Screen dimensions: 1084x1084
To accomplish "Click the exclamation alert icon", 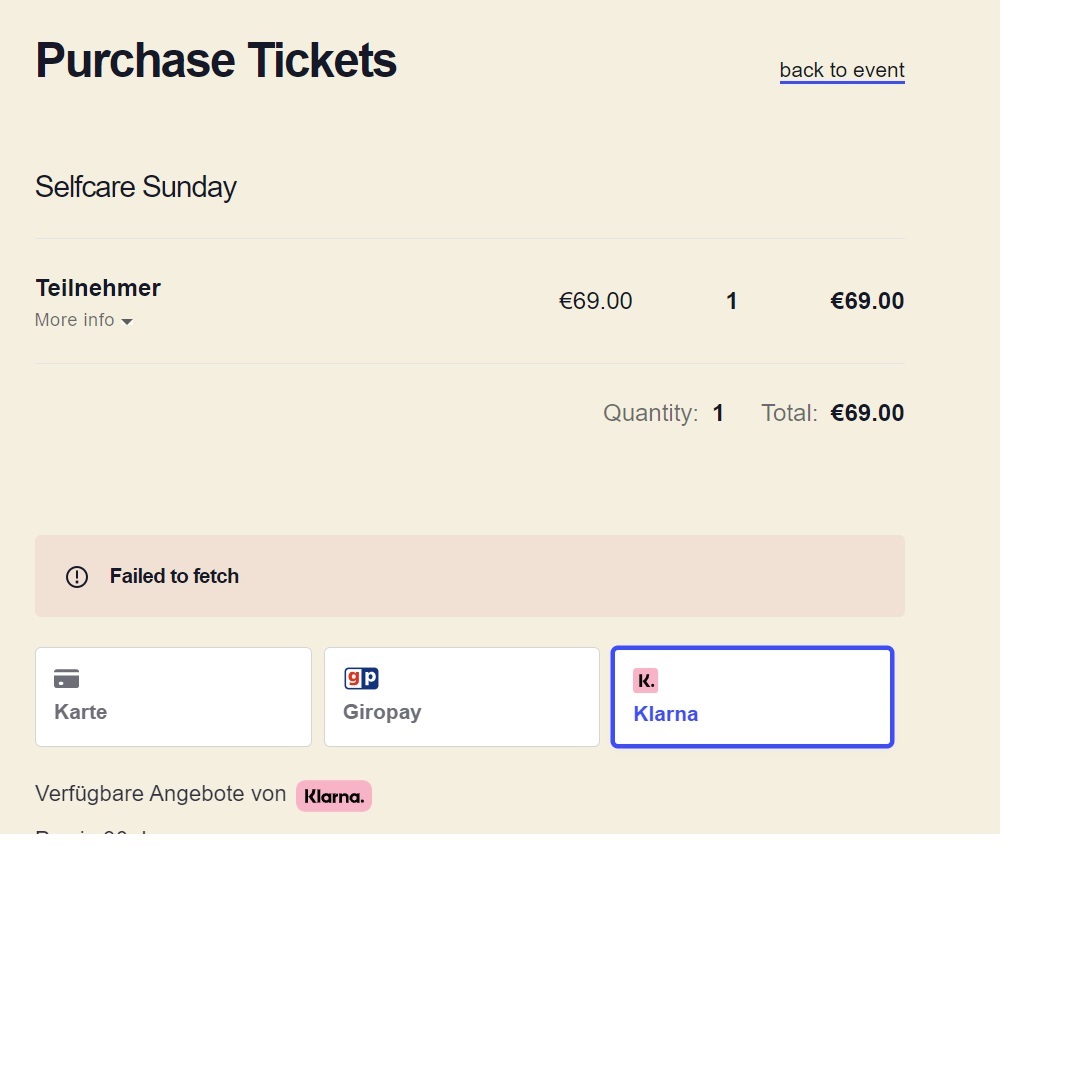I will 77,577.
